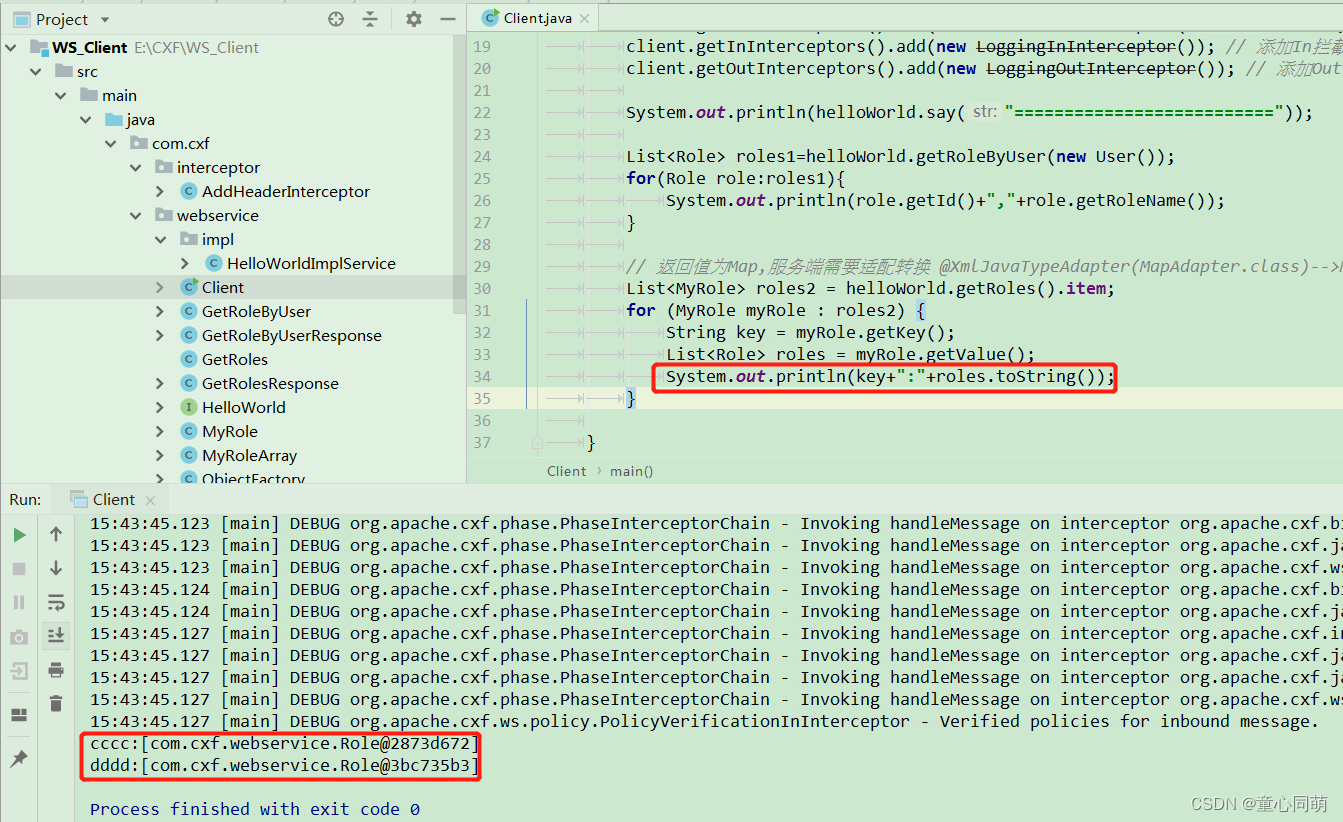
Task: Select GetRoleByUserResponse in project tree
Action: coord(291,335)
